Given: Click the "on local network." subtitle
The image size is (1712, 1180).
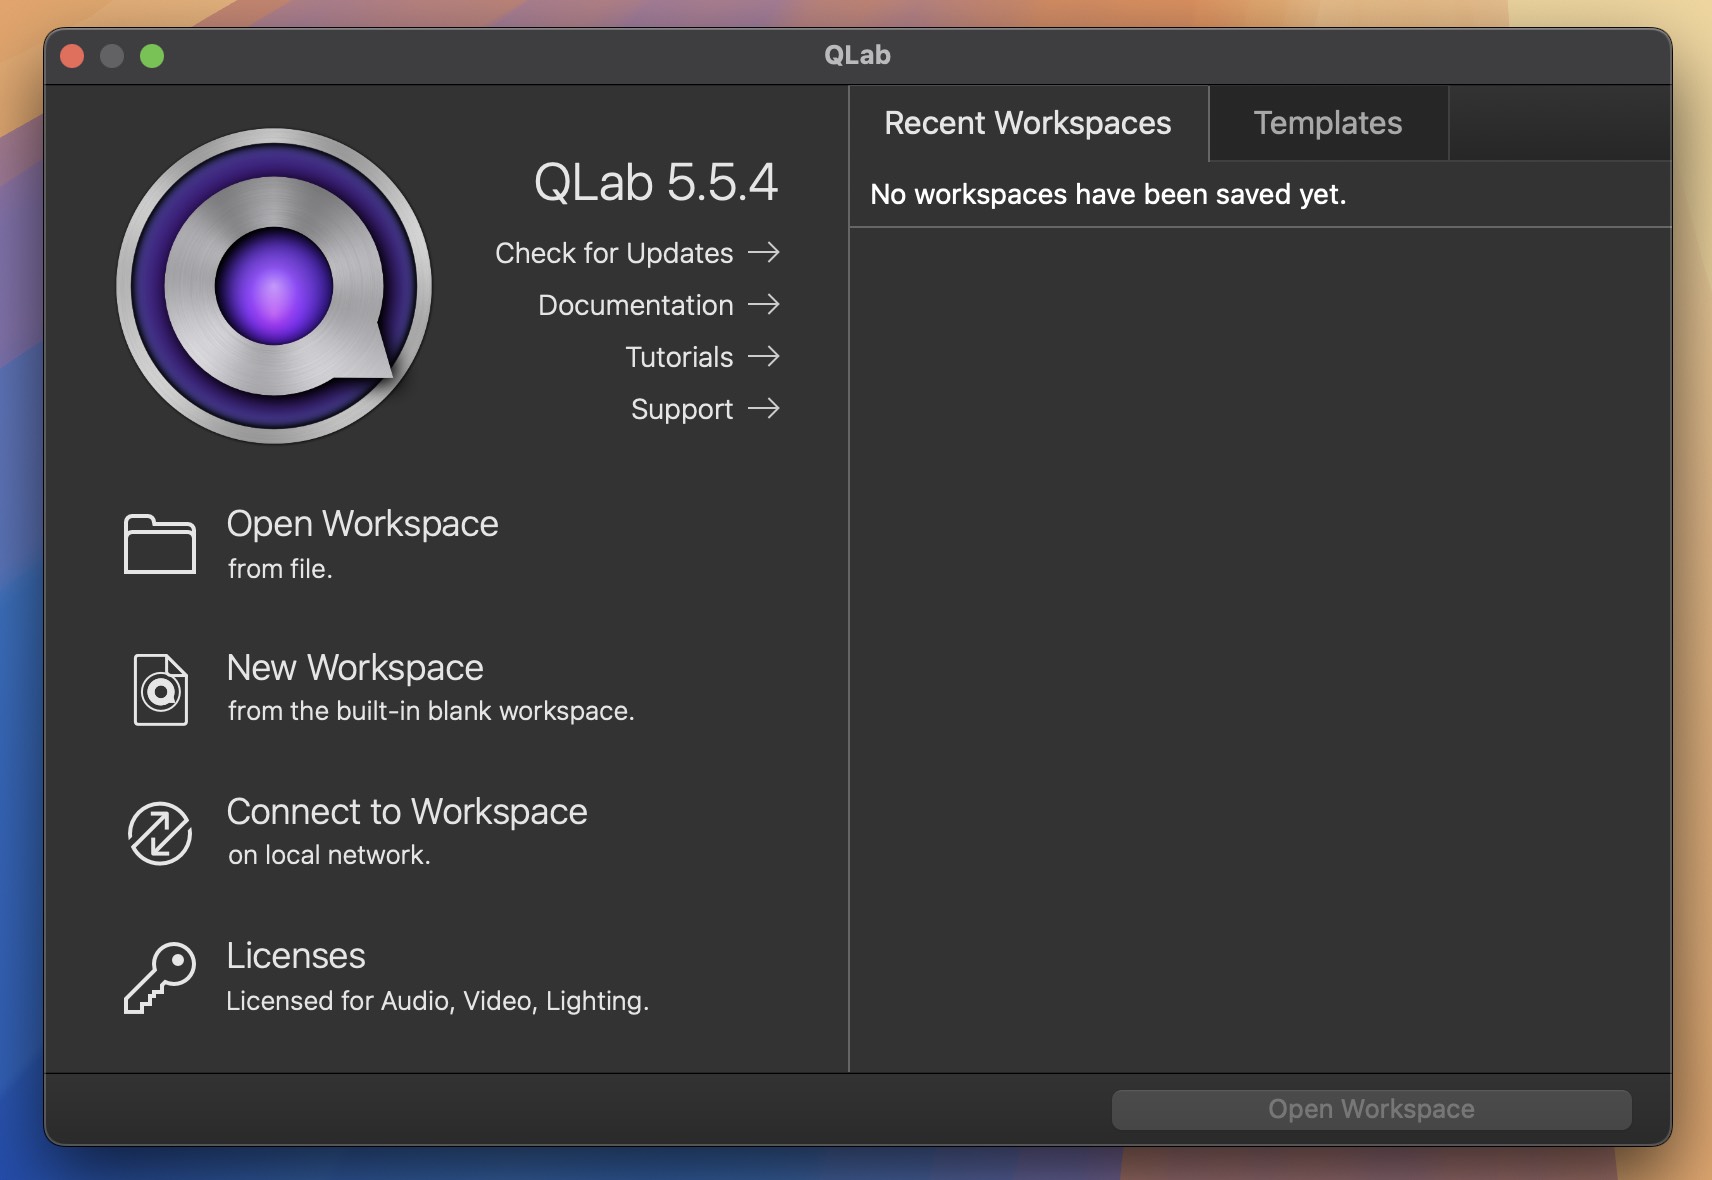Looking at the screenshot, I should (x=329, y=855).
